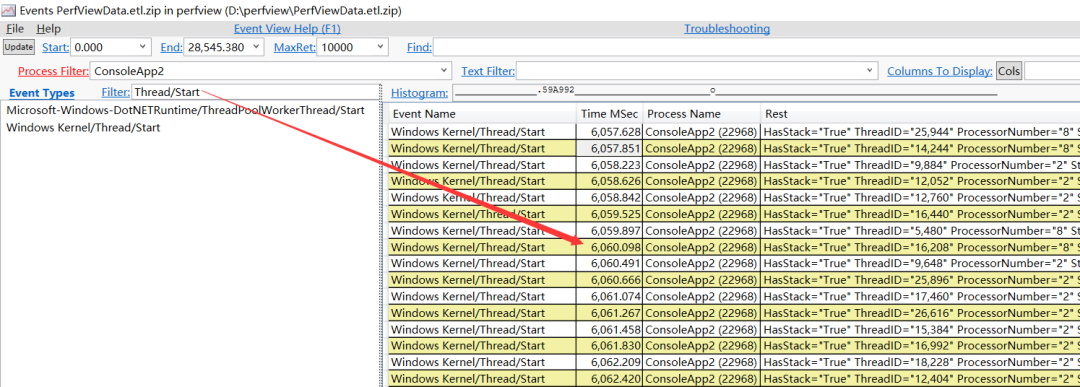Open the Help menu
The image size is (1080, 387).
[48, 29]
